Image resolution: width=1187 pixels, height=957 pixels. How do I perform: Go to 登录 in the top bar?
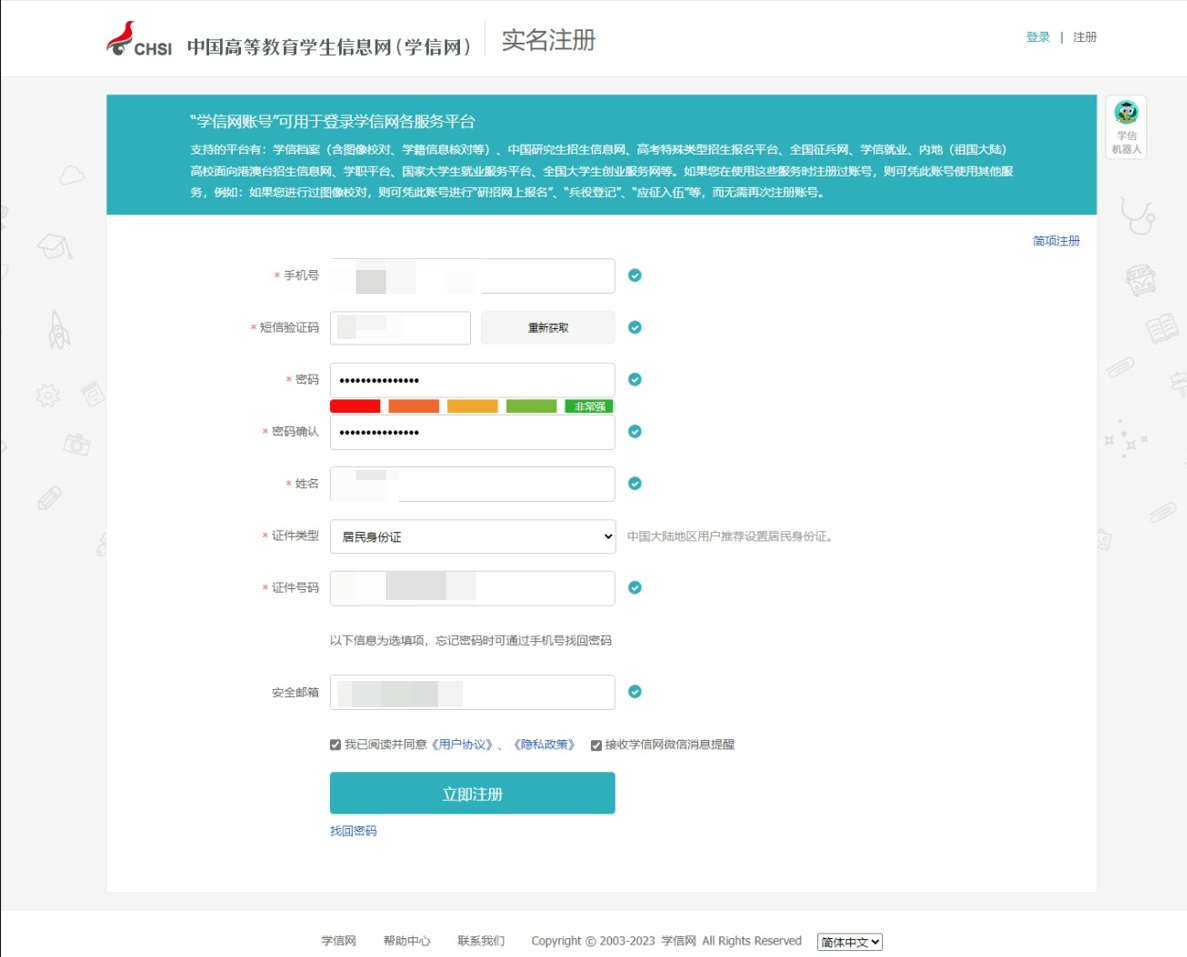[1038, 37]
